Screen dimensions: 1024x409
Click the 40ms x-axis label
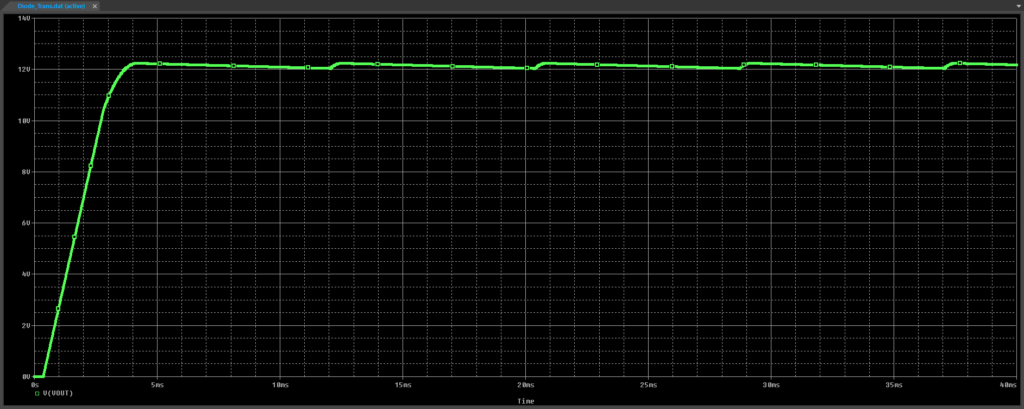(1009, 385)
